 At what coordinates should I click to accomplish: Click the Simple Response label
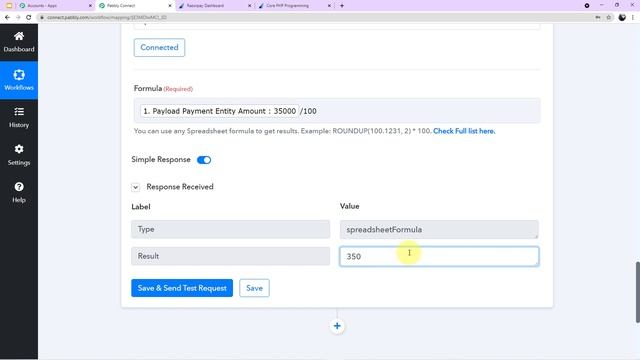(x=161, y=160)
